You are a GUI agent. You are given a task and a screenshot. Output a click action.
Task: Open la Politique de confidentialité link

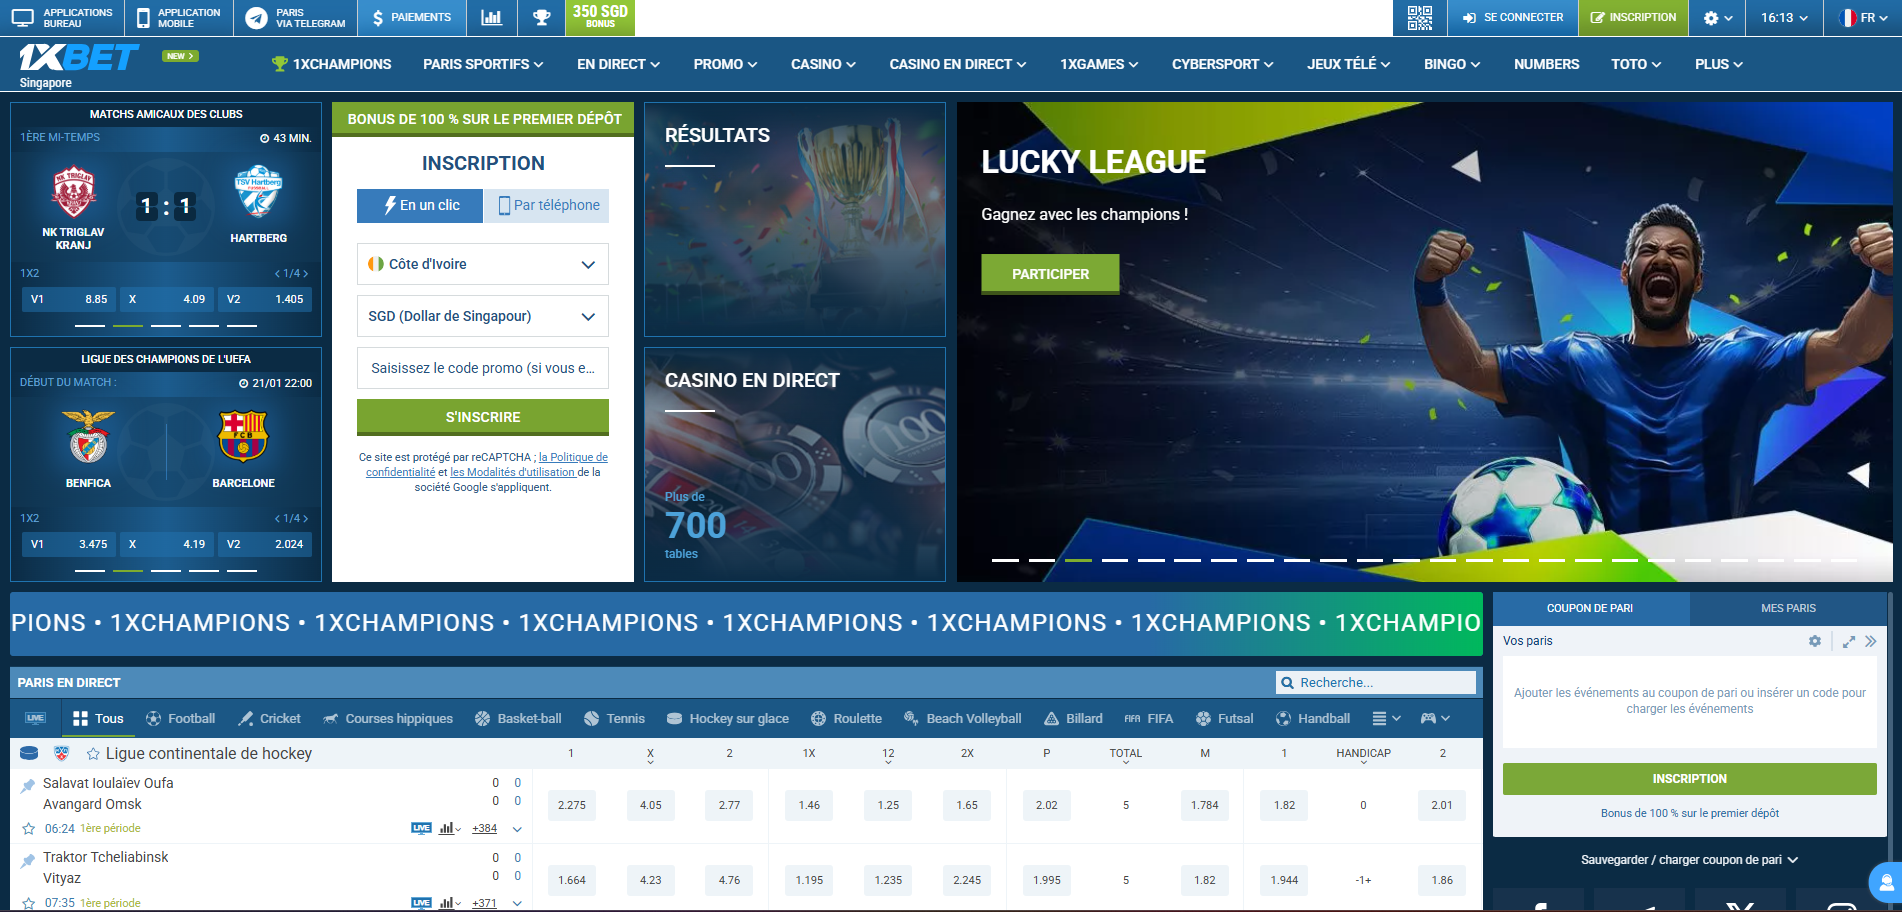coord(487,464)
